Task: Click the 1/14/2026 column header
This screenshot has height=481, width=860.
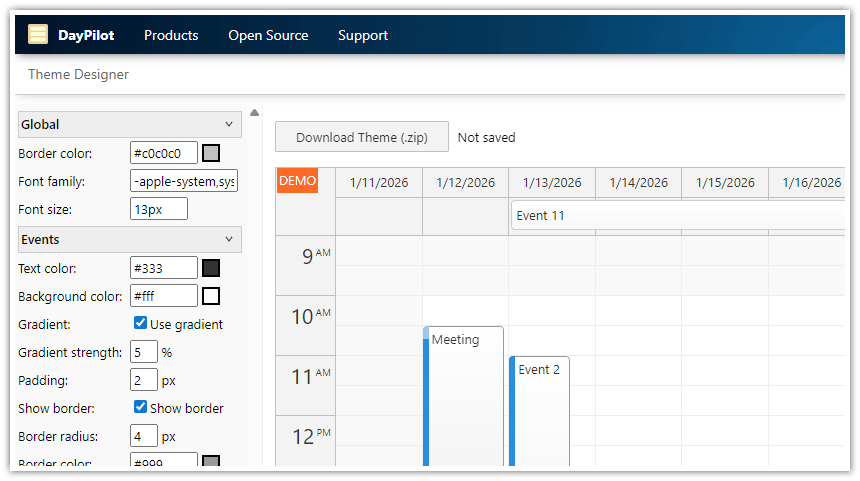Action: click(x=638, y=183)
